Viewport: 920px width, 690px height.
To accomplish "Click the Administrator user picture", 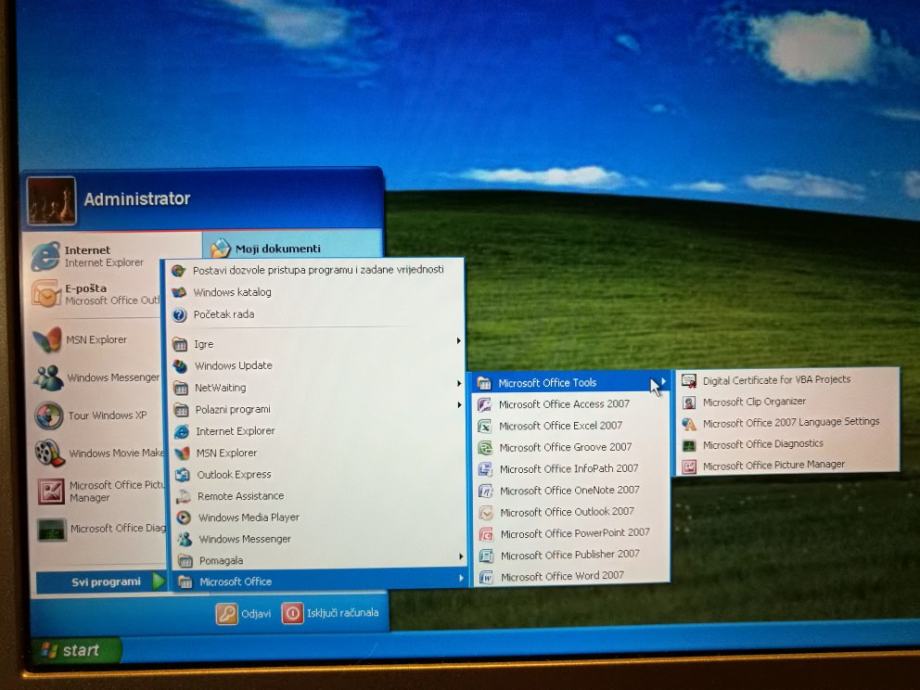I will click(x=51, y=201).
